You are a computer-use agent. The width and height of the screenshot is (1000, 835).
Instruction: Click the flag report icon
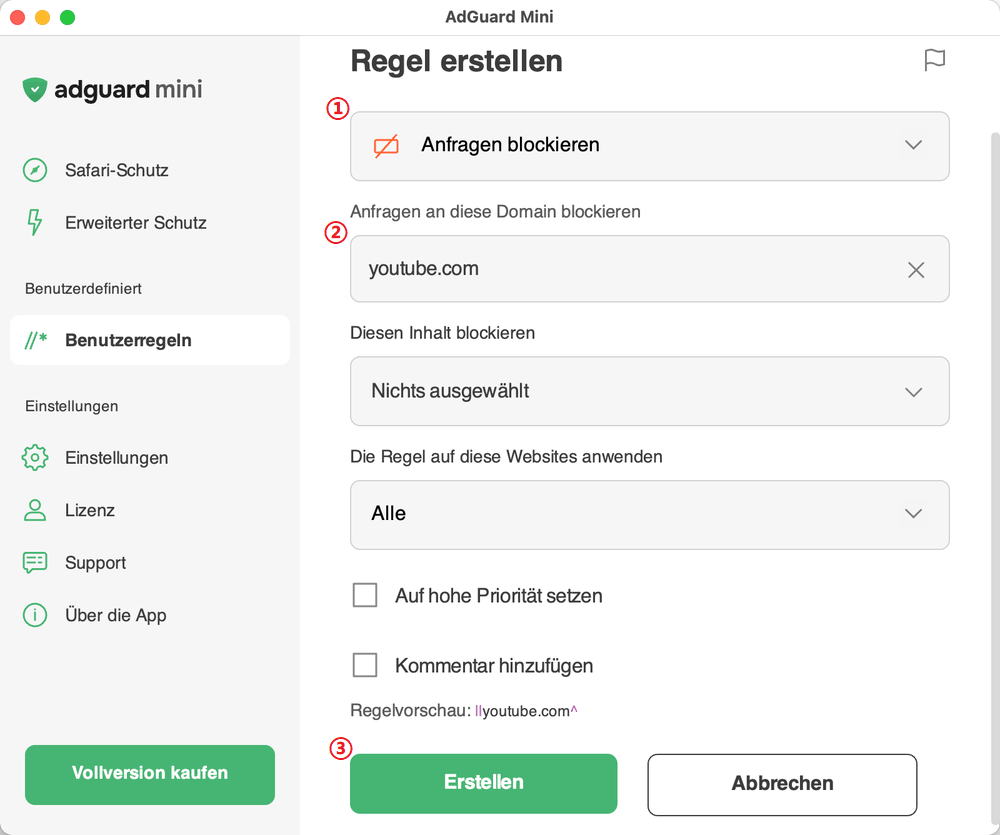[x=934, y=61]
